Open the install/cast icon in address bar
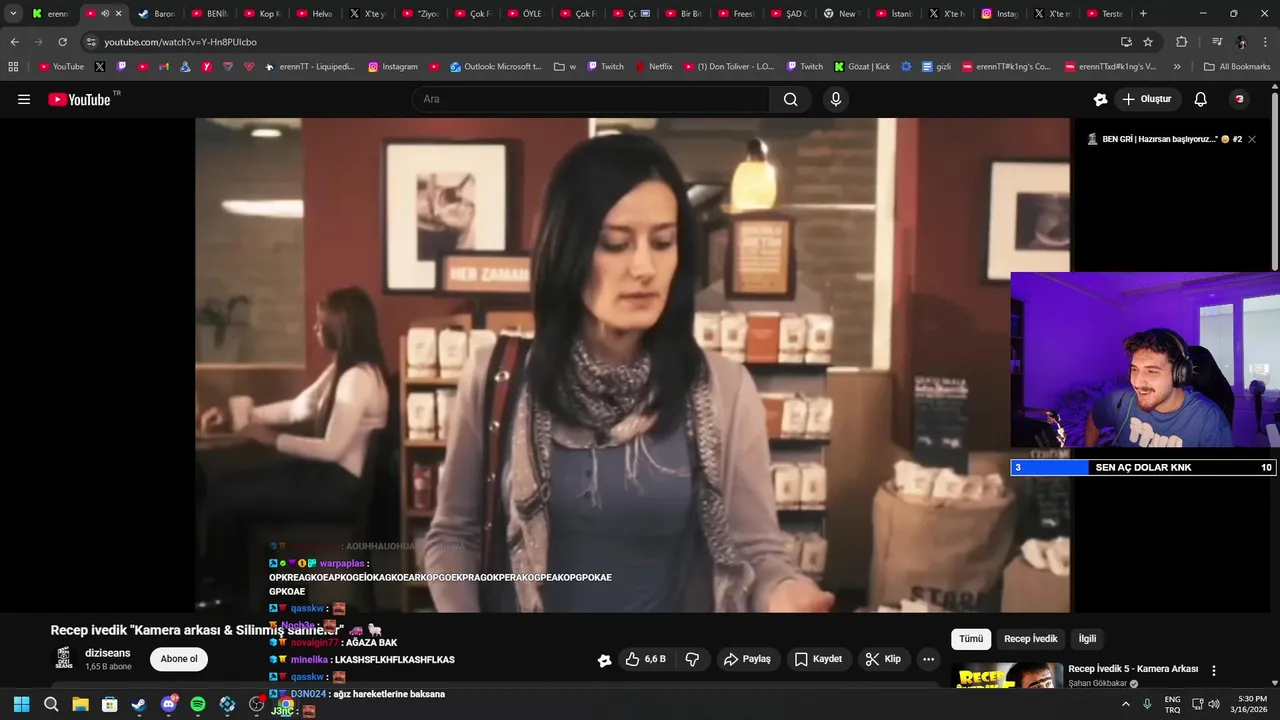 coord(1126,42)
